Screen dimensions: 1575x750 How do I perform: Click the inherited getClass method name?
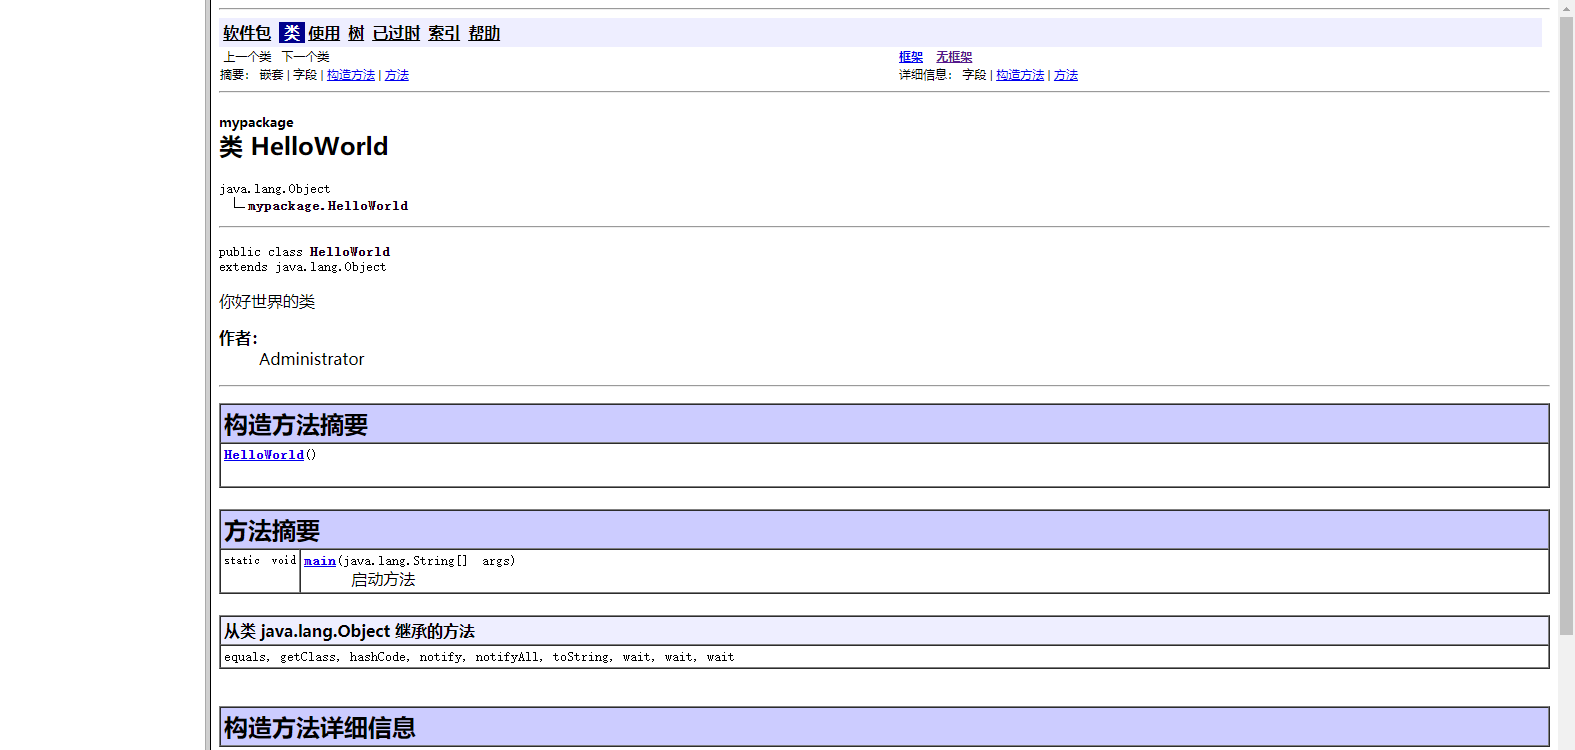(308, 657)
